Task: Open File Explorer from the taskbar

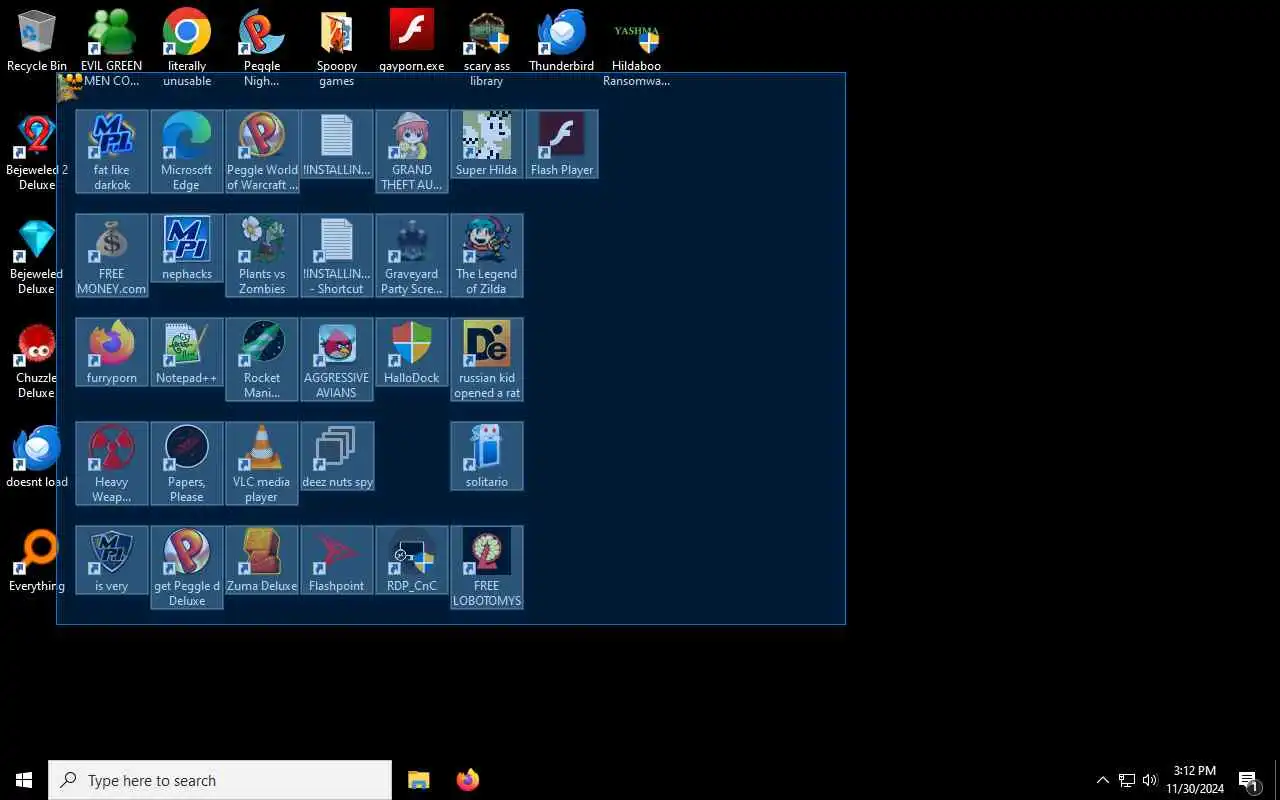Action: coord(419,780)
